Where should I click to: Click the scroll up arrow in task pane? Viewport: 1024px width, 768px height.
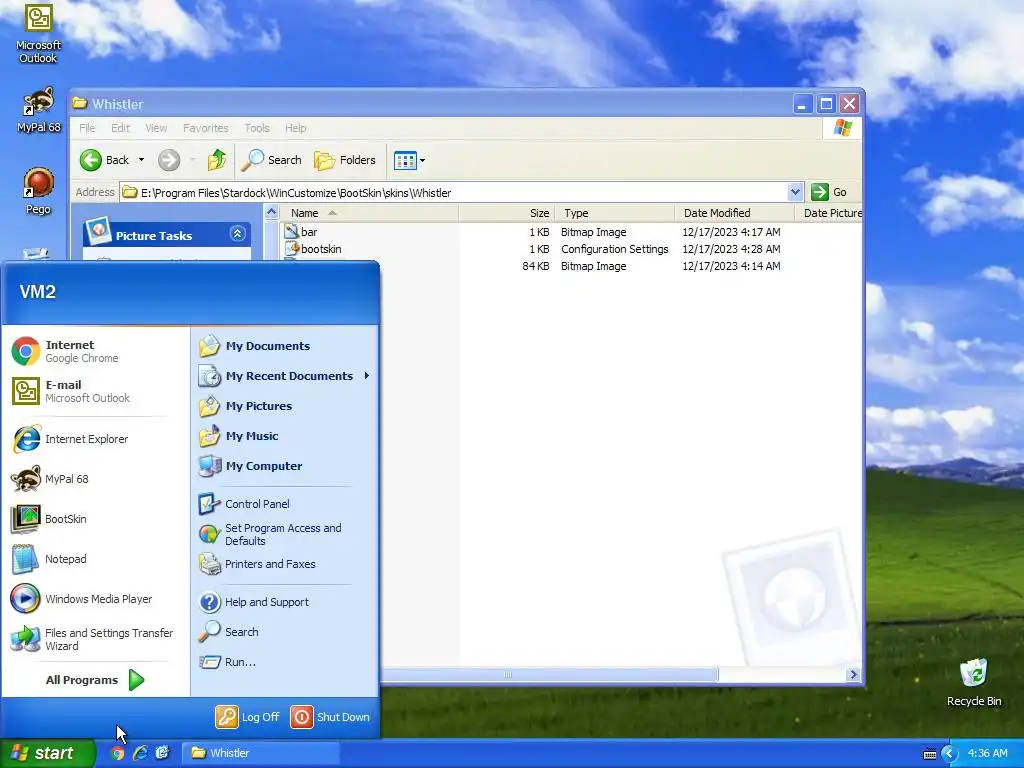click(272, 212)
